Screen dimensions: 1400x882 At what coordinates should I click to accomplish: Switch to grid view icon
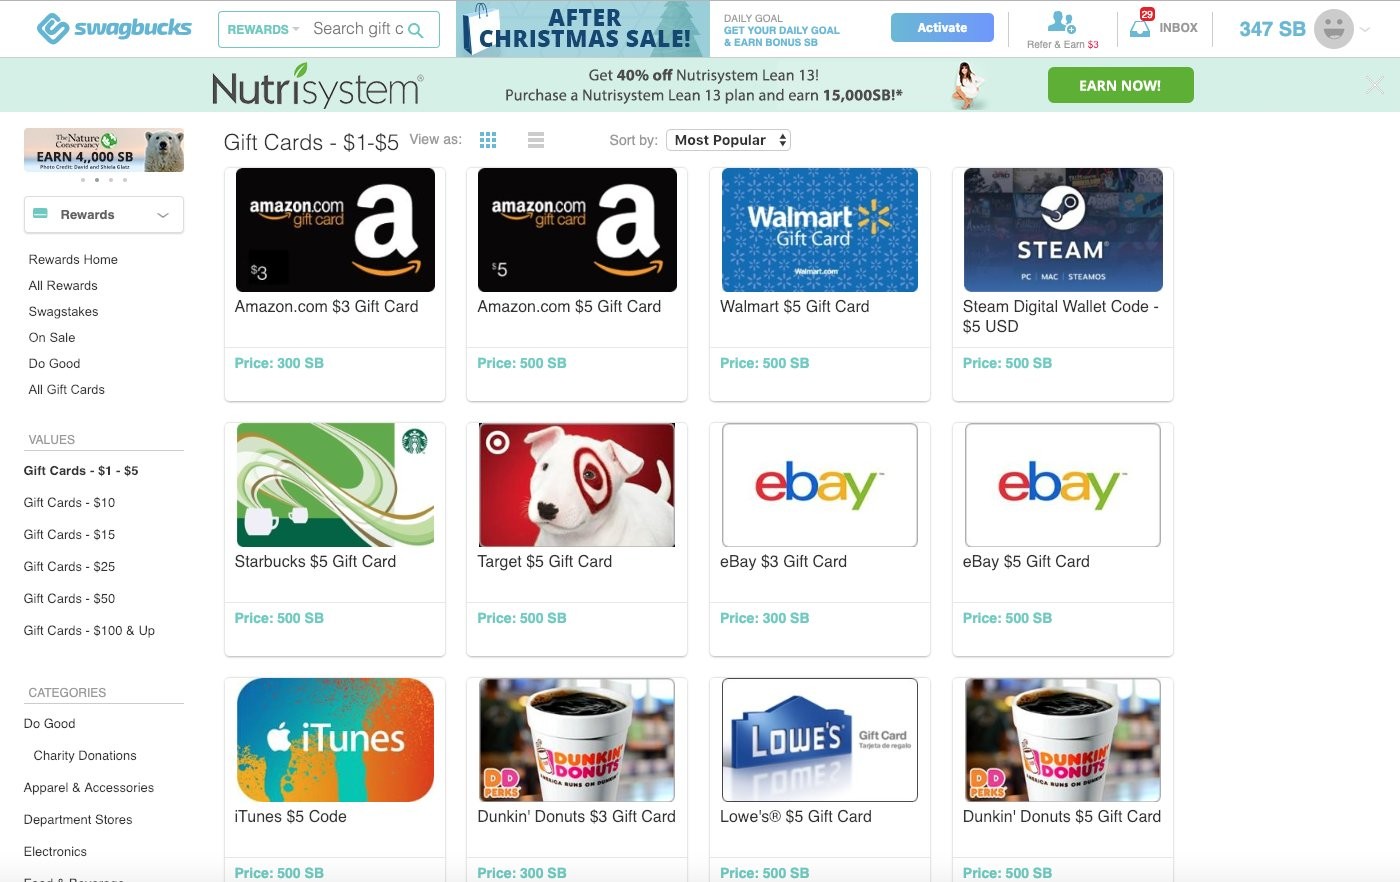488,140
